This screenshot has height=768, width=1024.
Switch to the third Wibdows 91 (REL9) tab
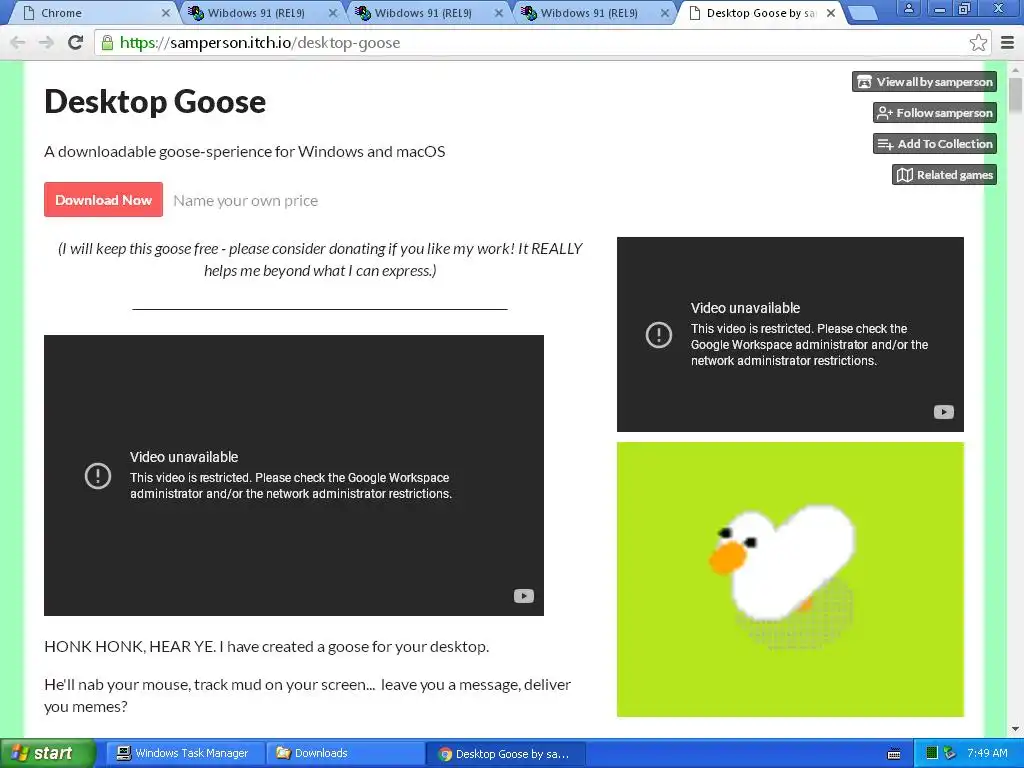click(590, 13)
